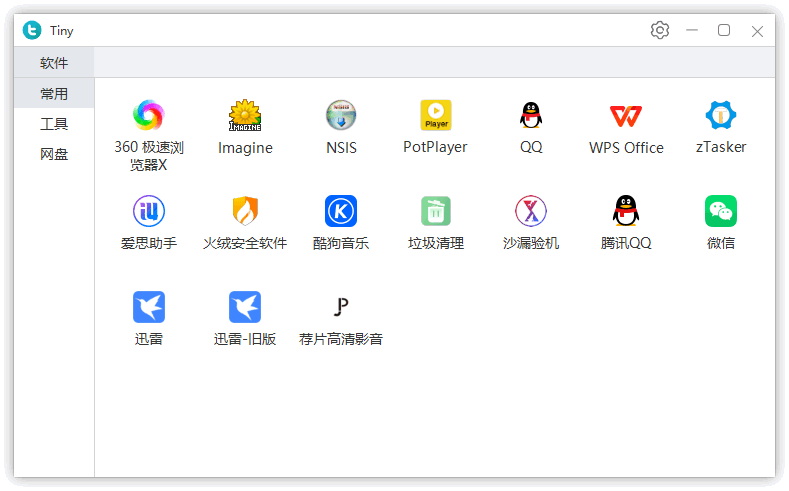
Task: Open 腾讯QQ icon
Action: point(626,211)
